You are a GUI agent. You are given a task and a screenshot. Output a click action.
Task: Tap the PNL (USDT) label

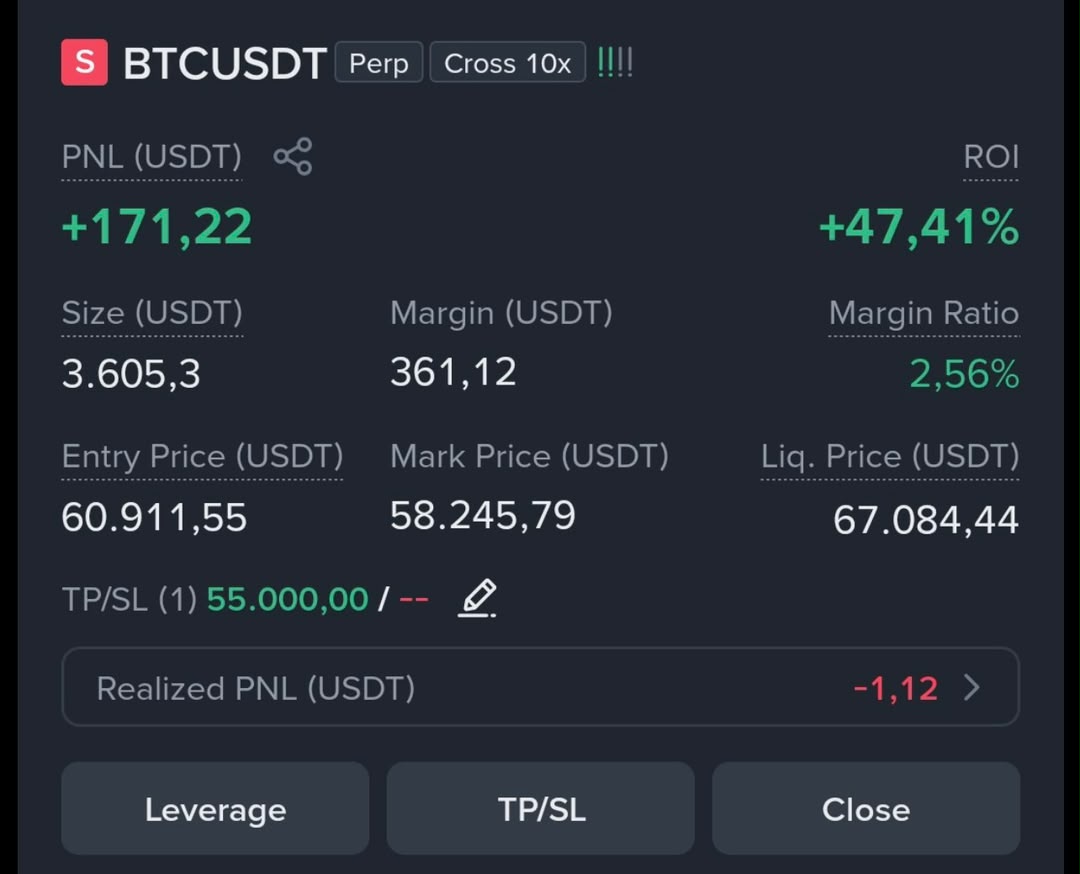[x=152, y=157]
